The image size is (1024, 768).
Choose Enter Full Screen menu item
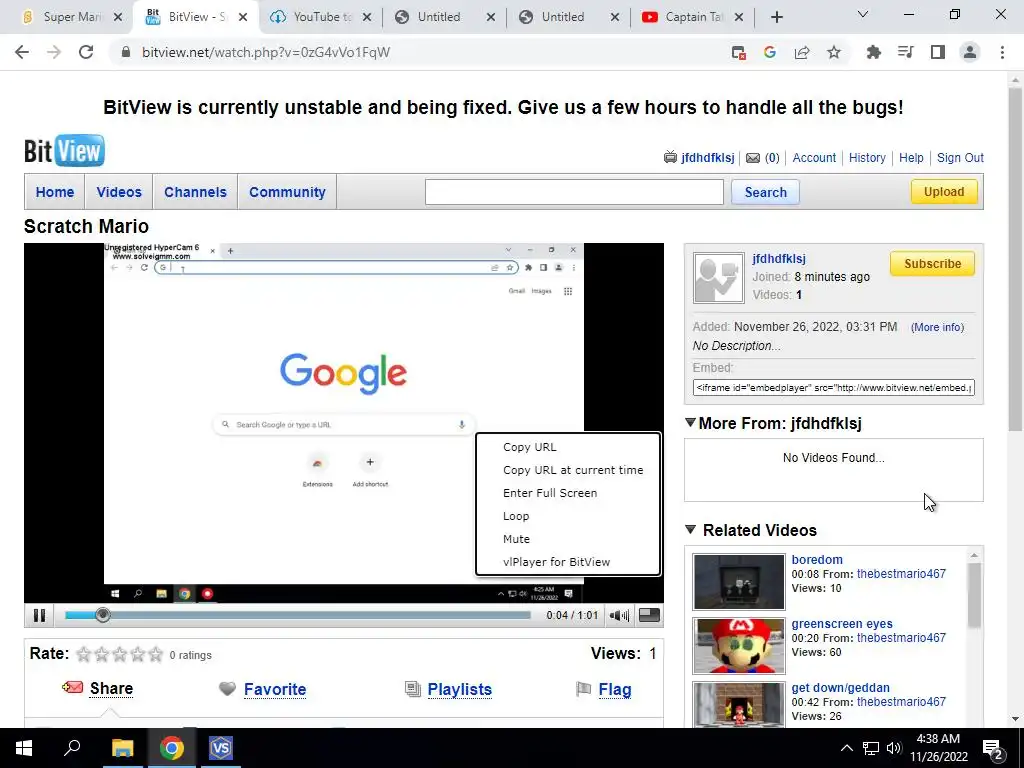pyautogui.click(x=550, y=493)
